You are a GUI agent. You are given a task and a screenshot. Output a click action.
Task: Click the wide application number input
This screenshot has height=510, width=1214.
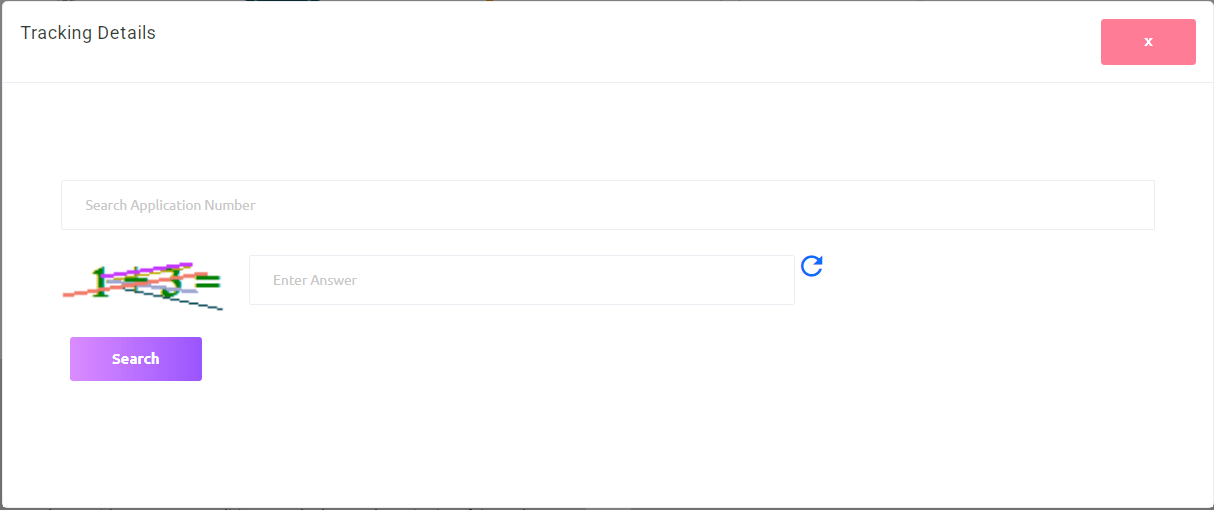(607, 205)
